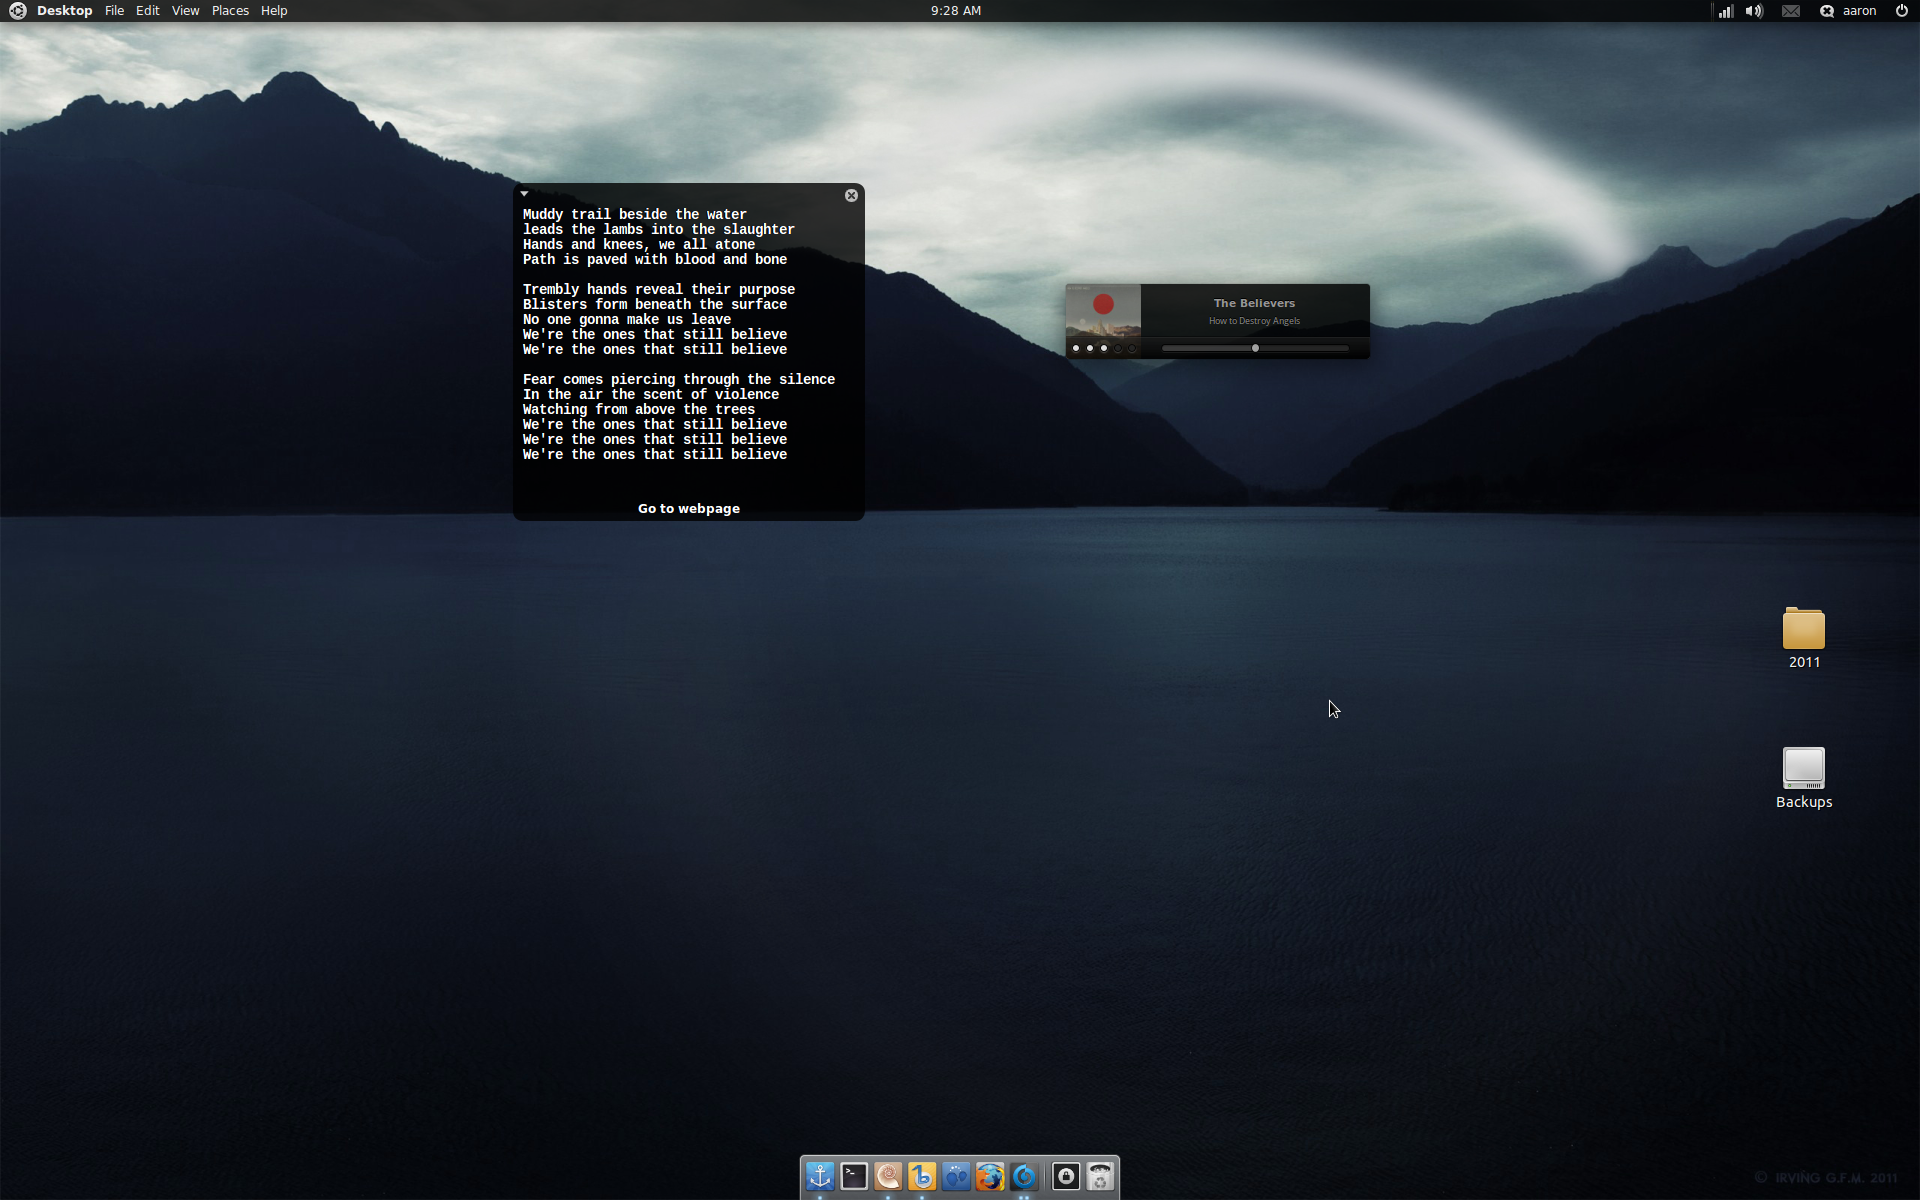Click the track progress slider in music widget
This screenshot has width=1920, height=1200.
[1255, 348]
